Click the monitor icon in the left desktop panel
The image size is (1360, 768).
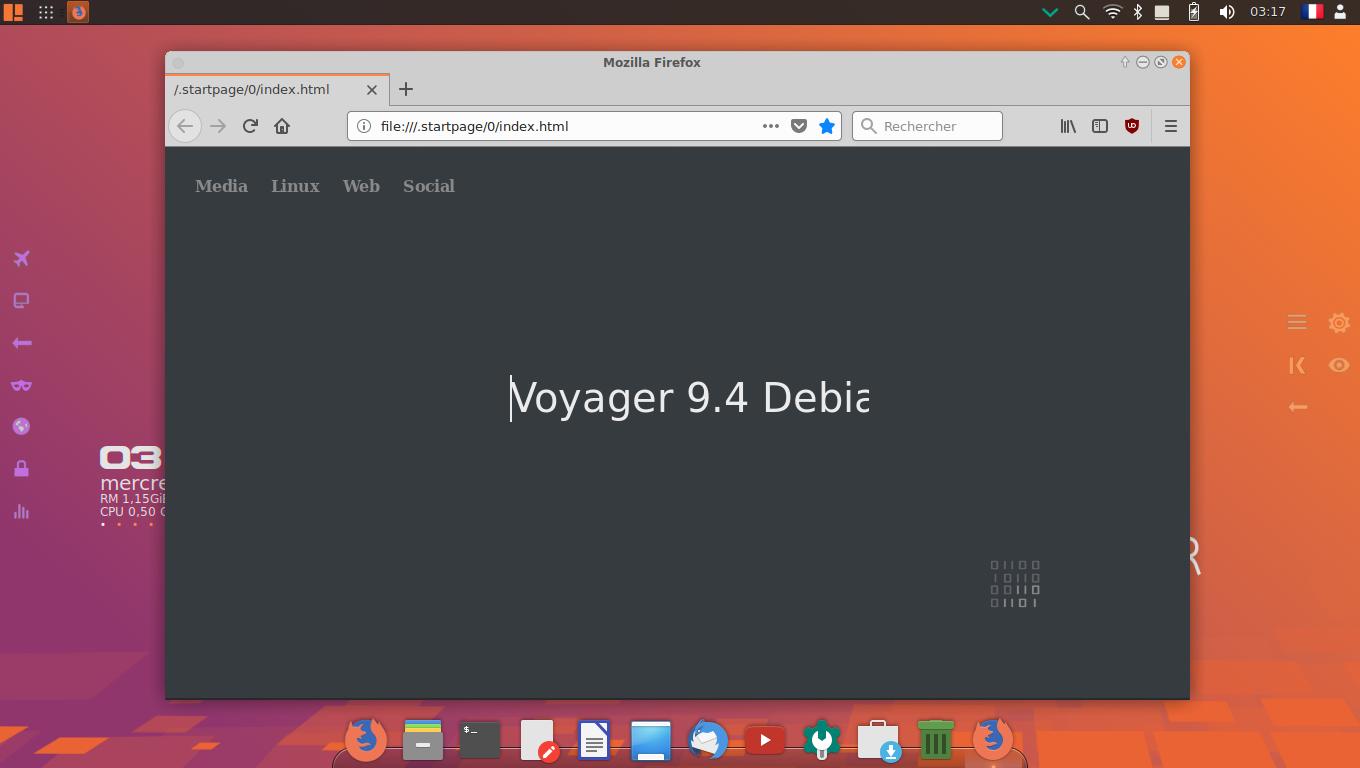click(21, 301)
